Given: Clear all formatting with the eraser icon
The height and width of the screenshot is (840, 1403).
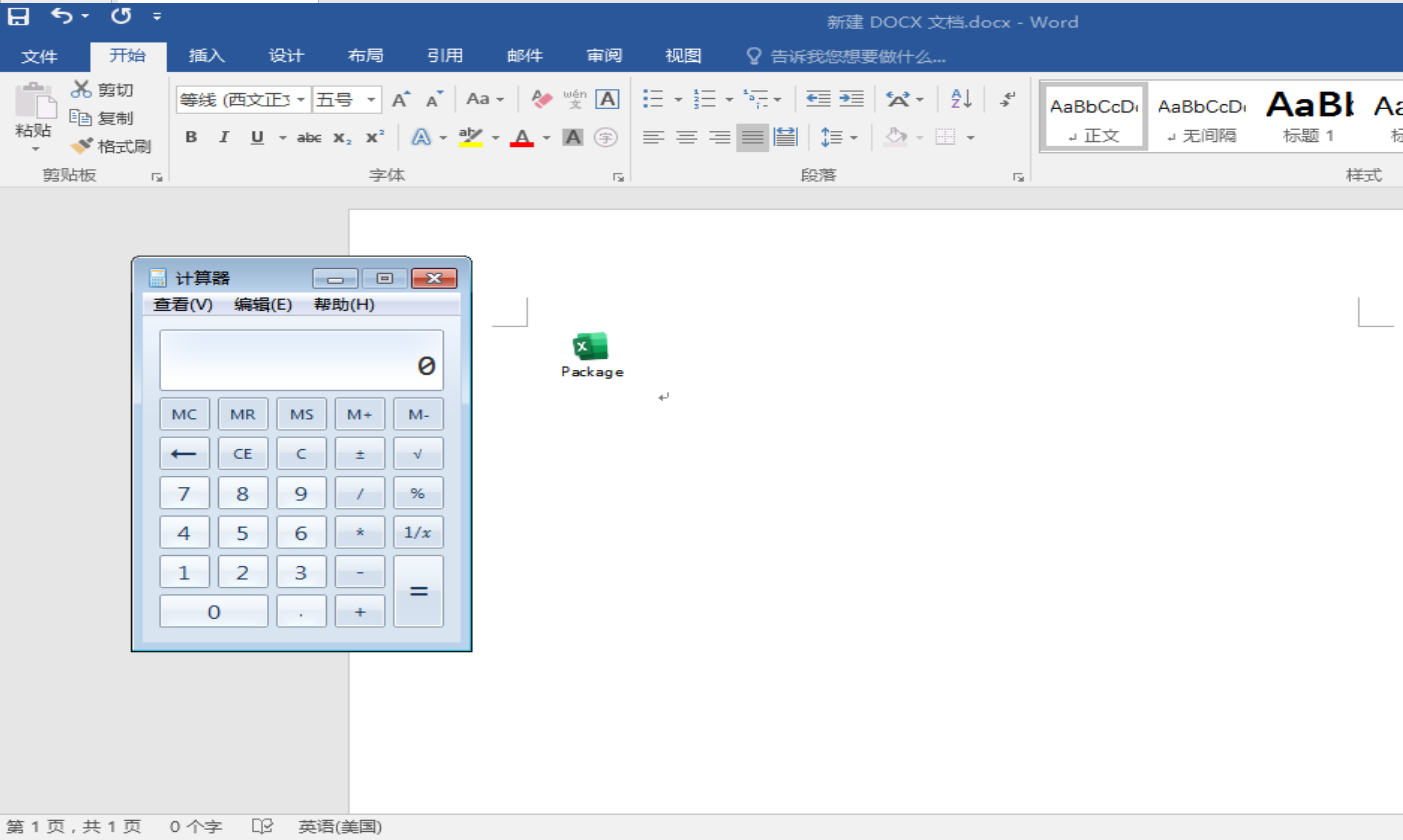Looking at the screenshot, I should point(541,99).
